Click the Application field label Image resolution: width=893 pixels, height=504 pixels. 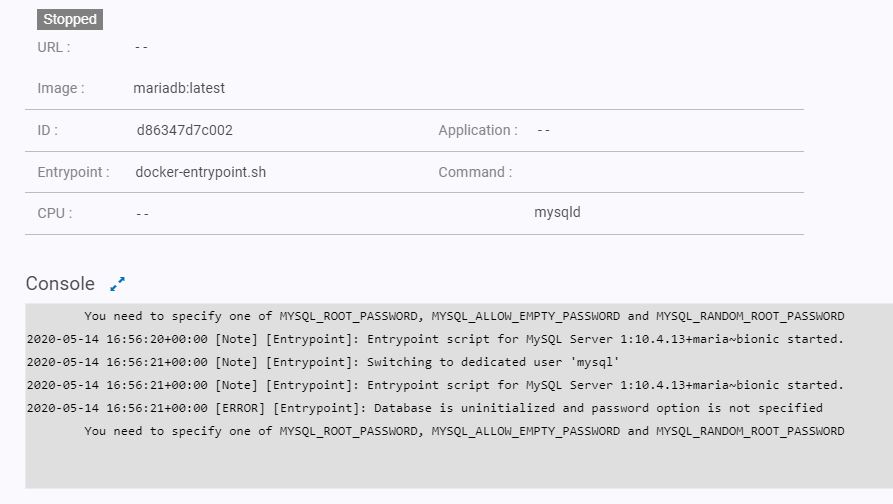point(478,130)
